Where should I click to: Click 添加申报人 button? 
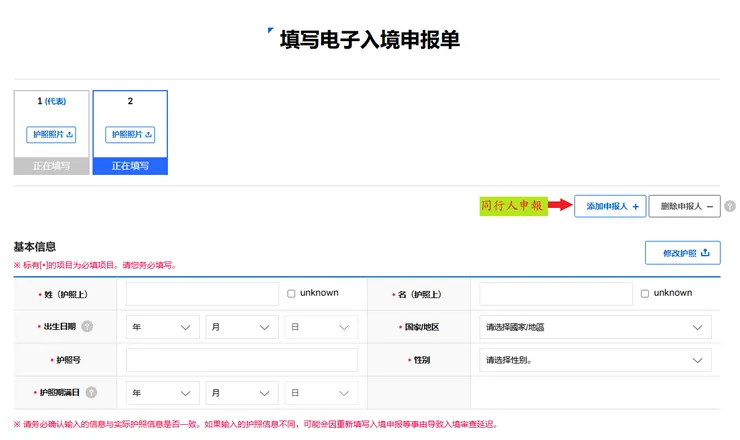click(610, 206)
